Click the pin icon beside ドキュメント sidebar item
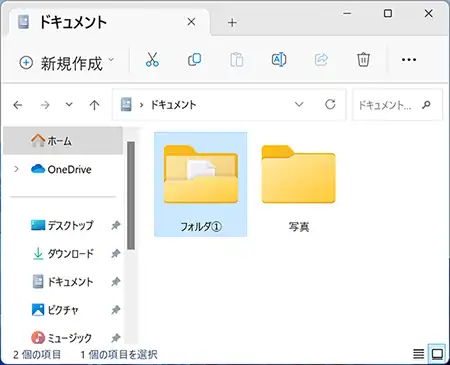This screenshot has height=365, width=450. (116, 282)
